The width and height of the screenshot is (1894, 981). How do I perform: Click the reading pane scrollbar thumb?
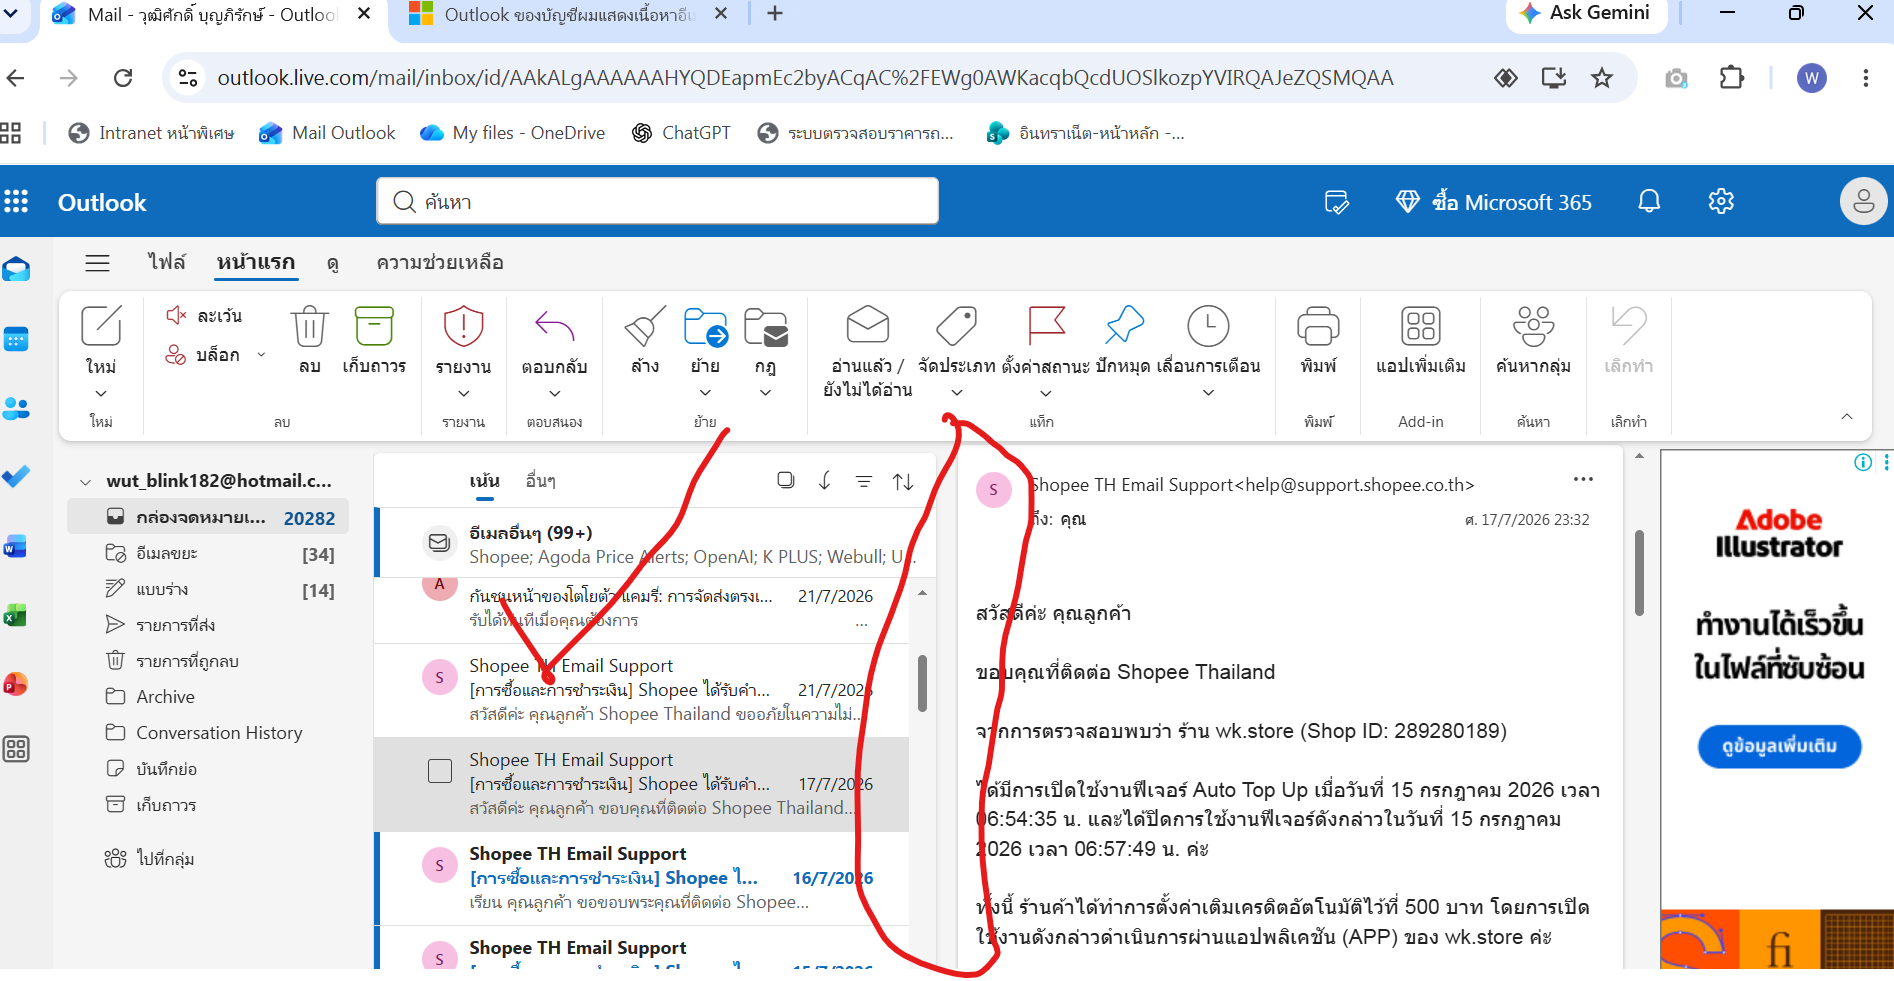point(1639,573)
